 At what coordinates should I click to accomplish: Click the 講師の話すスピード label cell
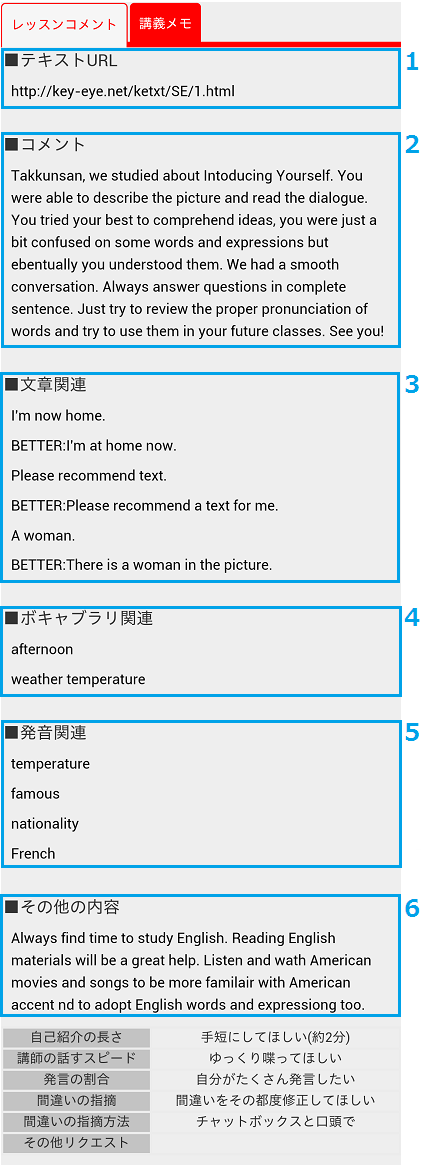pos(76,1058)
